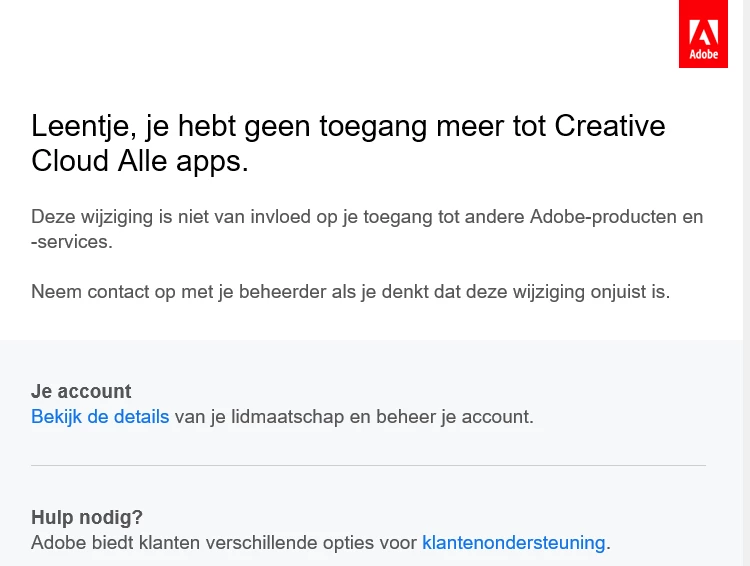Click the 'Je account' heading
750x566 pixels.
pyautogui.click(x=81, y=391)
